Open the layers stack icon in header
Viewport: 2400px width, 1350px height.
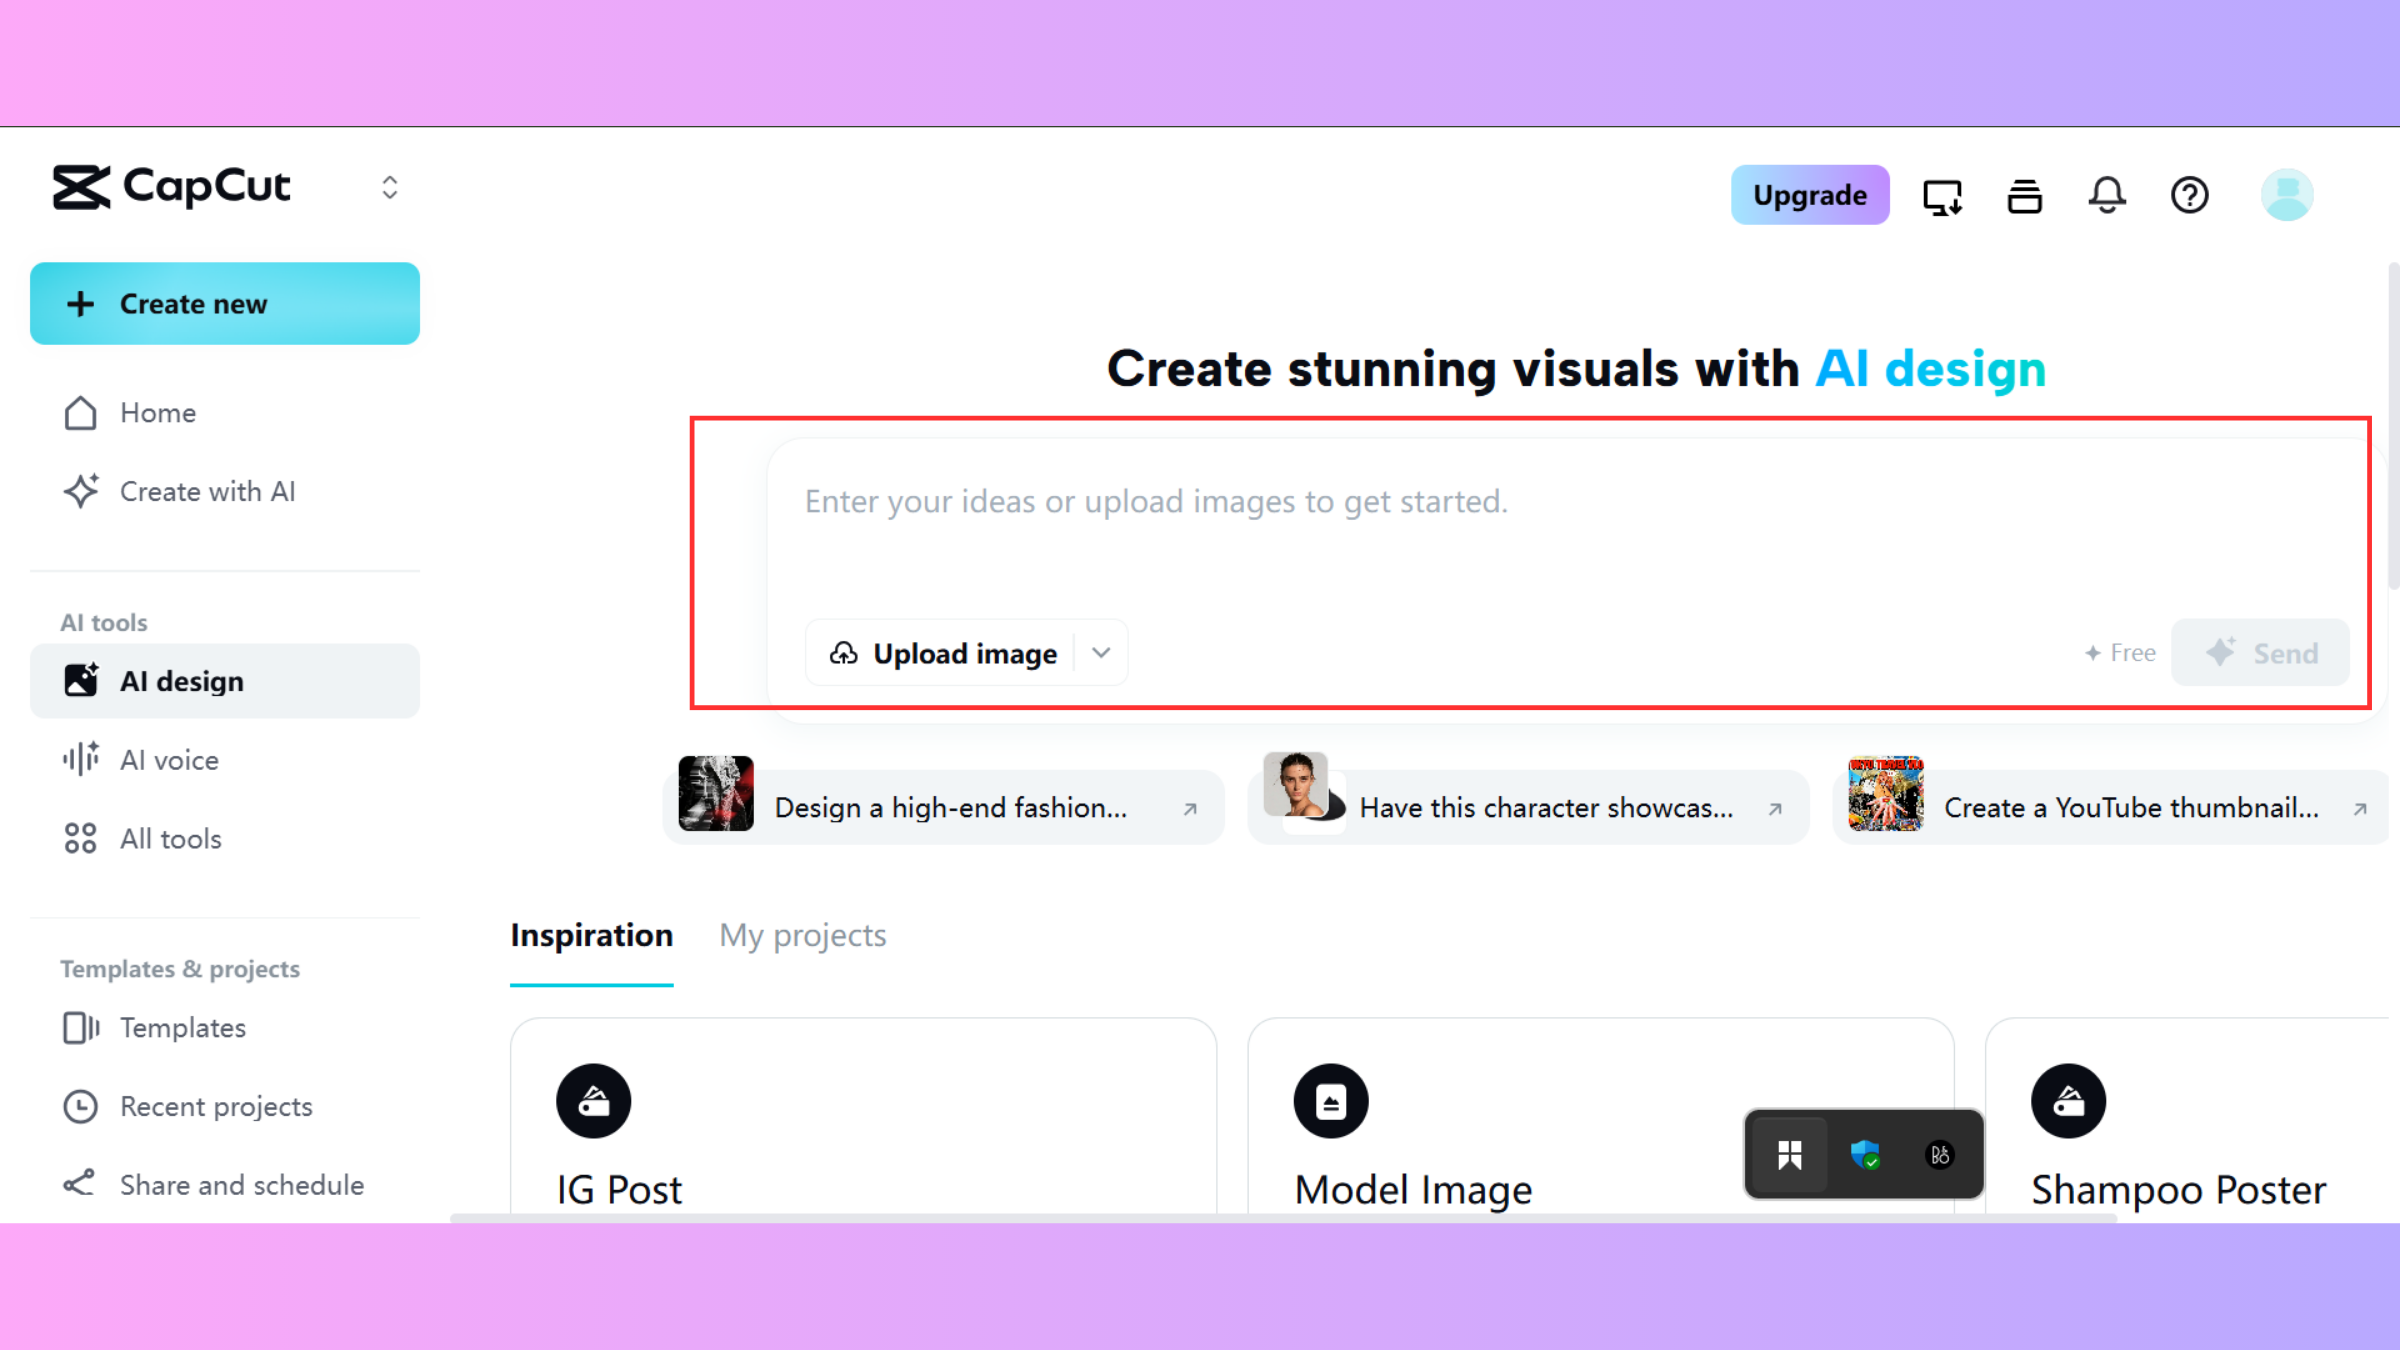pyautogui.click(x=2024, y=196)
